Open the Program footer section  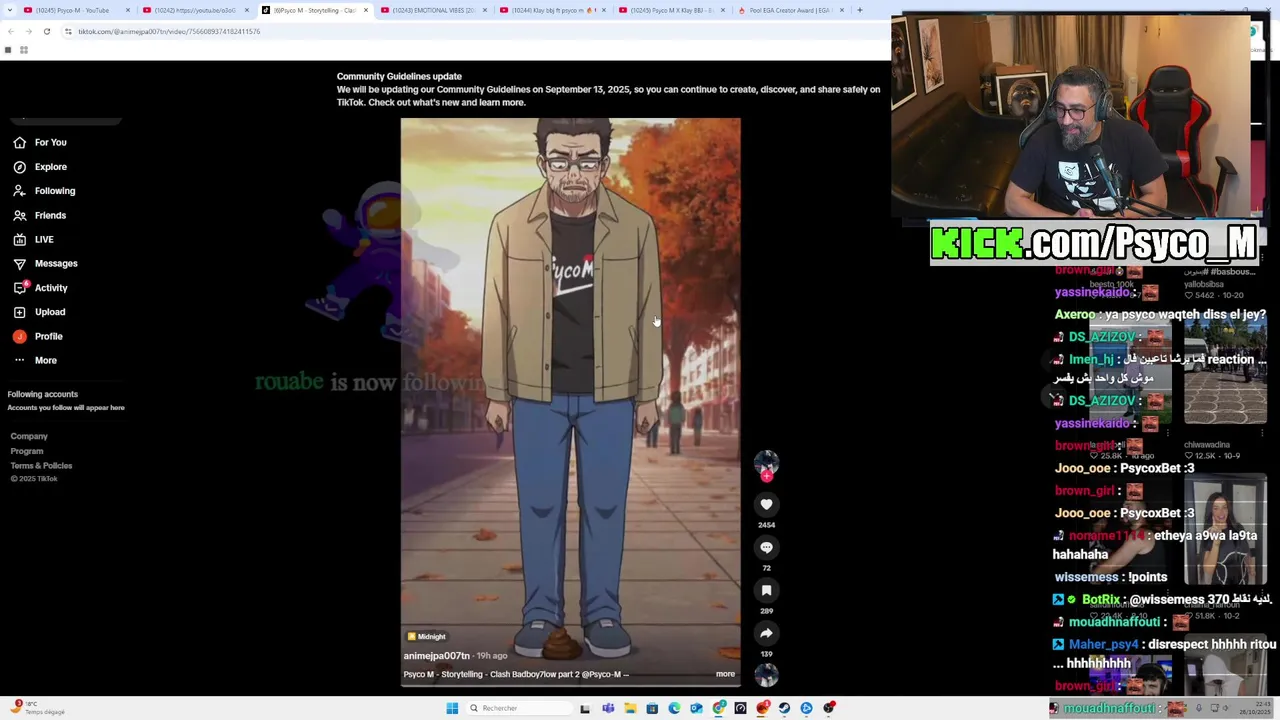point(27,451)
